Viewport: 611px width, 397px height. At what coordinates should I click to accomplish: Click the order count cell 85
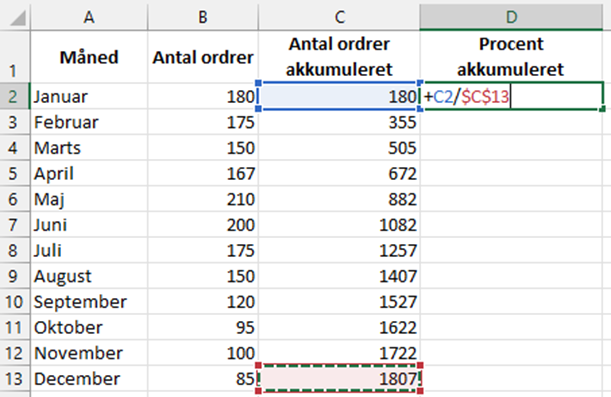203,379
